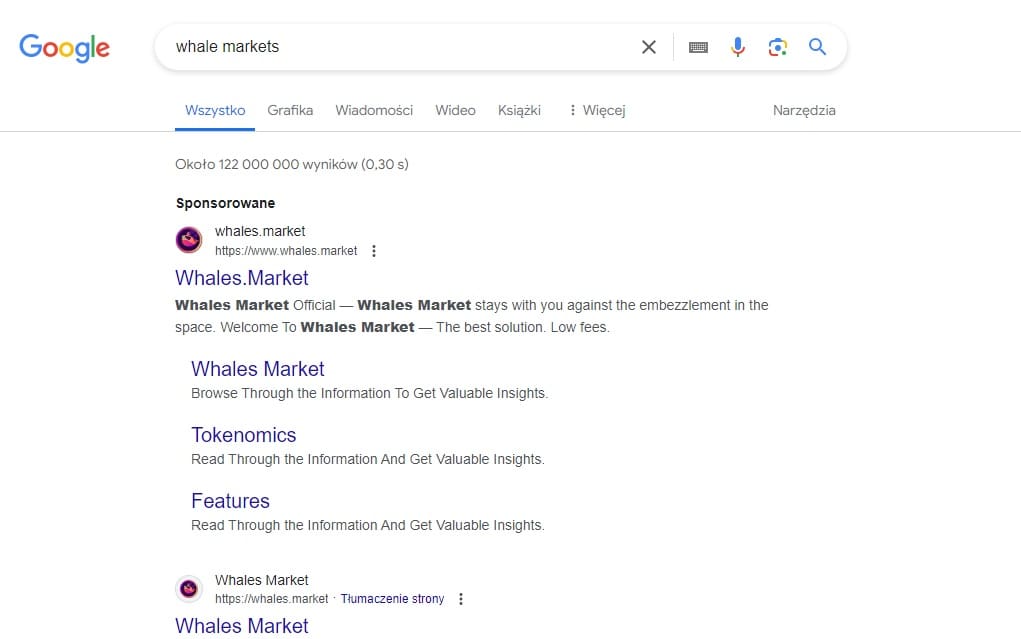Click the sponsored whales.market favicon
Image resolution: width=1021 pixels, height=639 pixels.
coord(189,240)
